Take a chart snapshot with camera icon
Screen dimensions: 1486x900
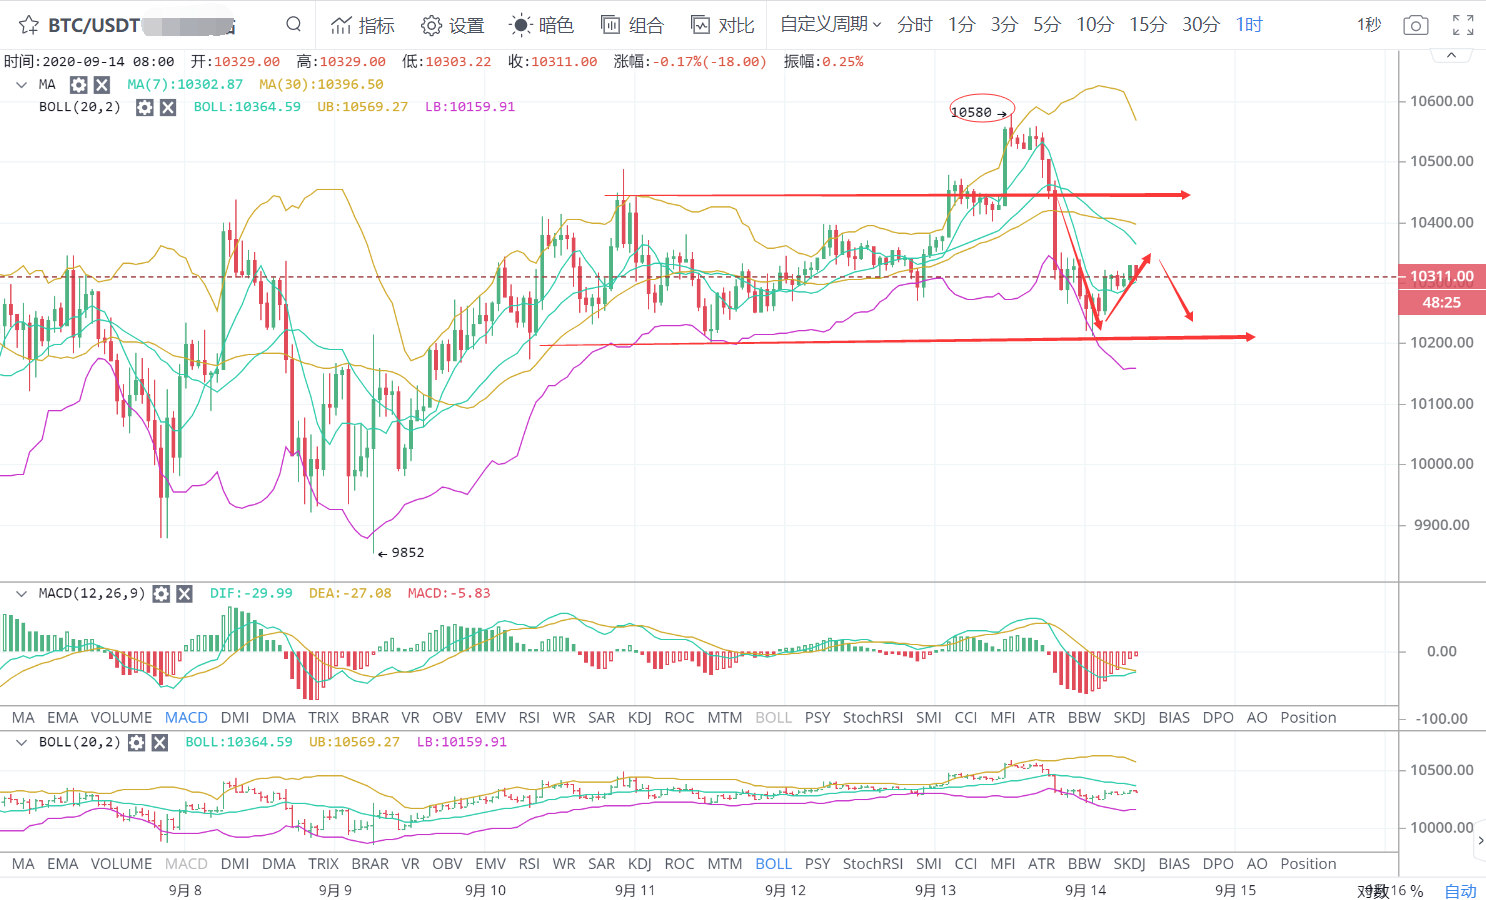(x=1415, y=25)
